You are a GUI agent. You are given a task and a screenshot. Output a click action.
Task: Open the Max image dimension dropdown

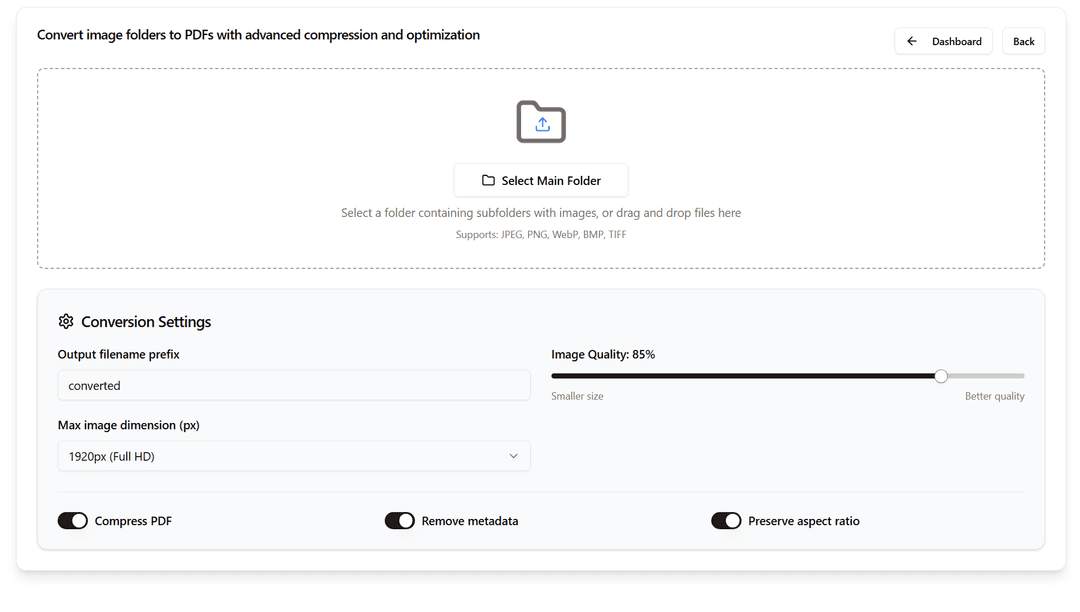click(294, 456)
